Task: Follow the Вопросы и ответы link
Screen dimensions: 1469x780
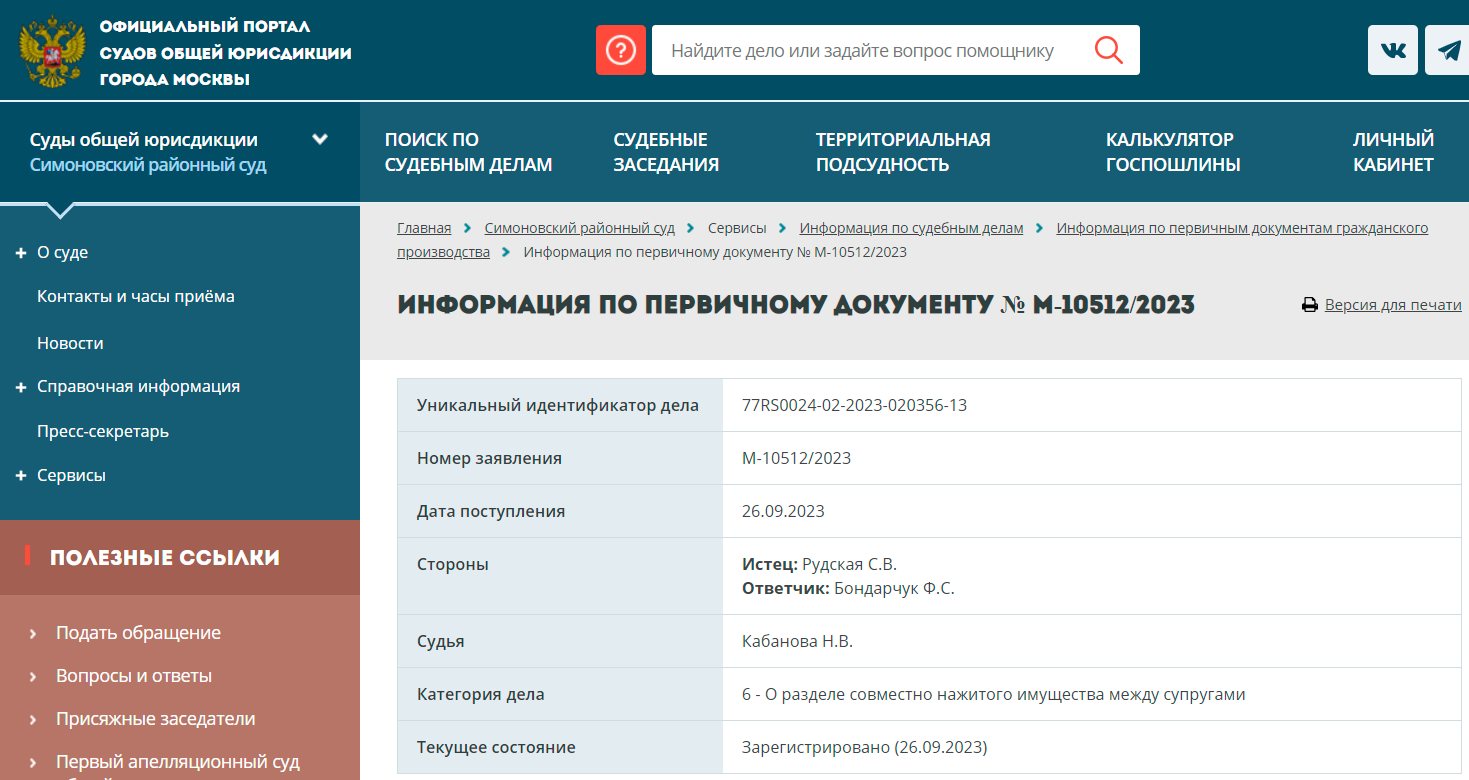Action: tap(134, 676)
